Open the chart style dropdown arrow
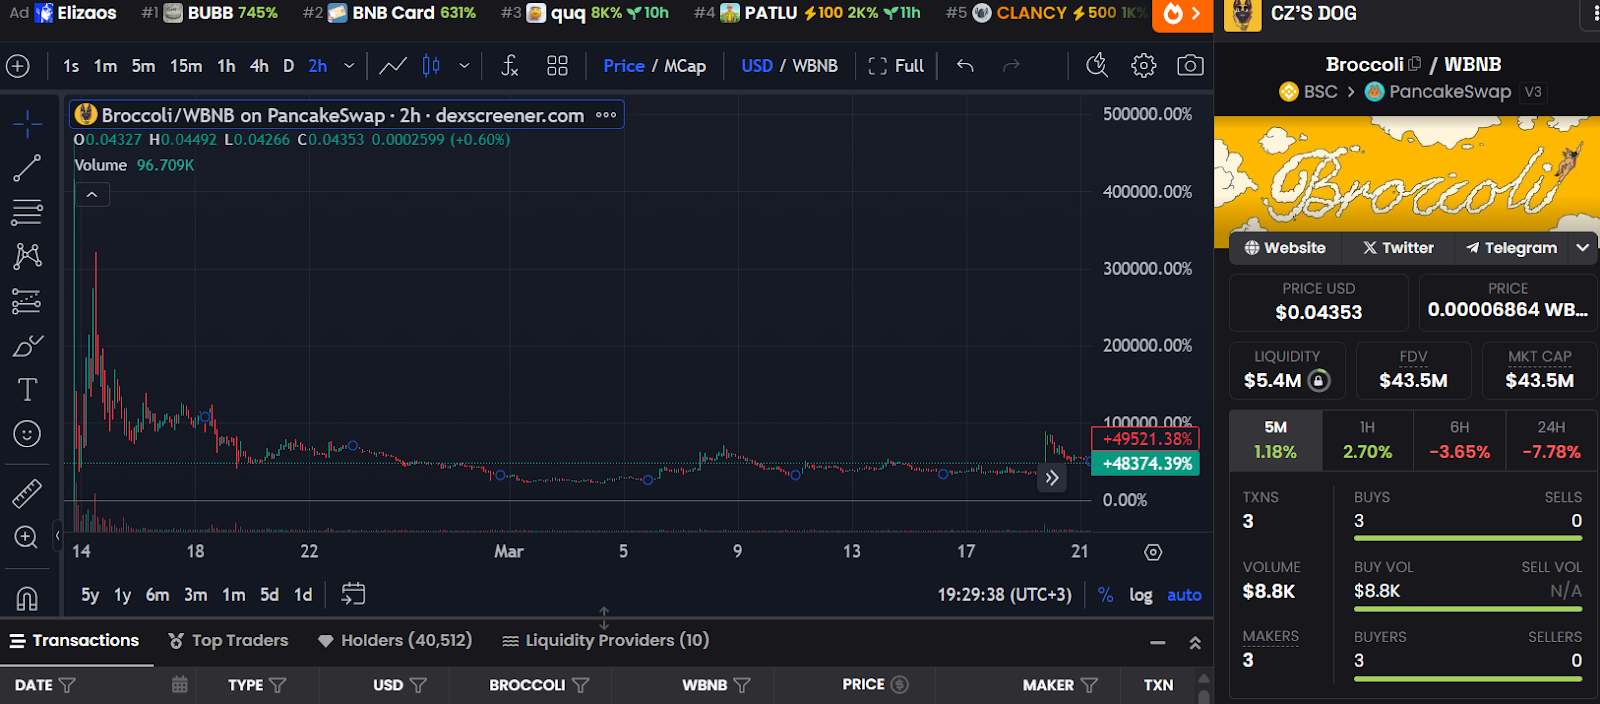The width and height of the screenshot is (1600, 704). click(464, 66)
